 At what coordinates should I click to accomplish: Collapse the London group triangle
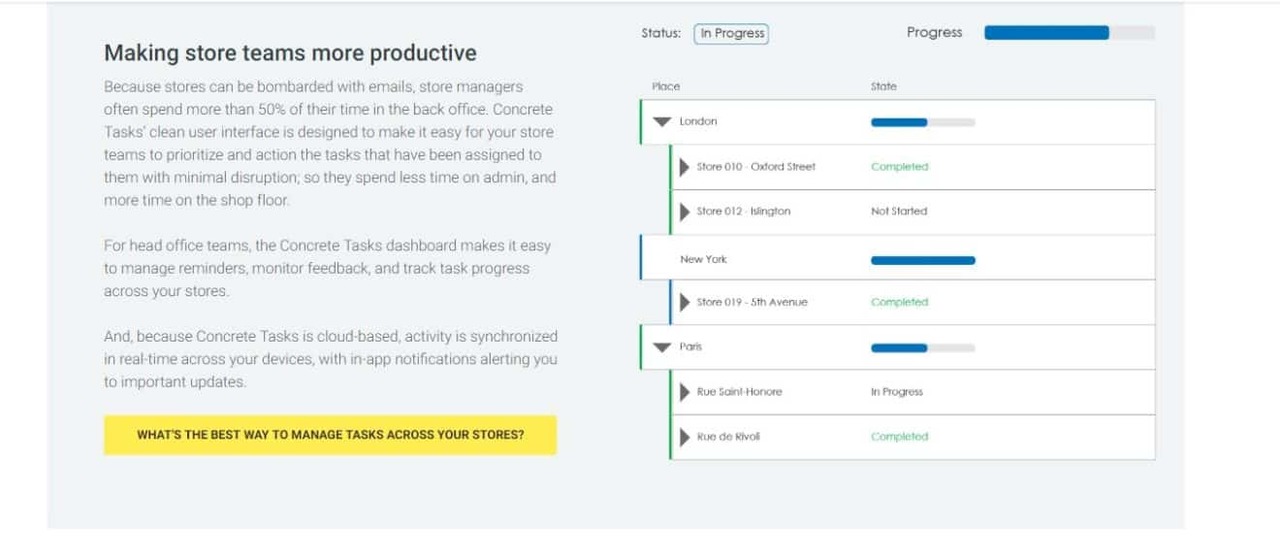click(x=661, y=122)
